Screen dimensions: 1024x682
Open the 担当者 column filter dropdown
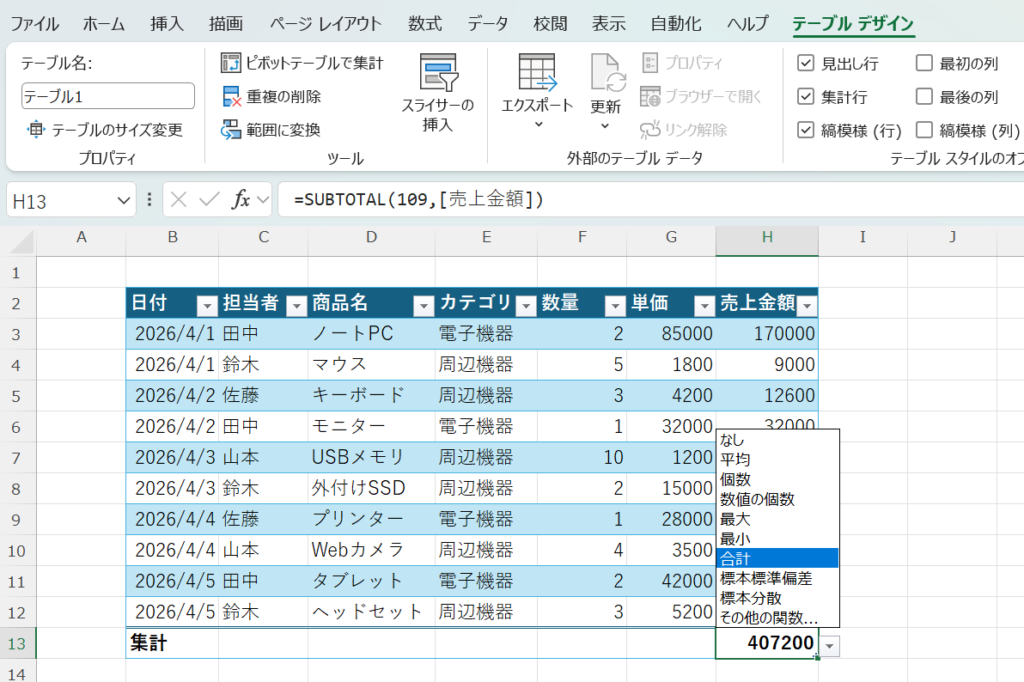(294, 305)
